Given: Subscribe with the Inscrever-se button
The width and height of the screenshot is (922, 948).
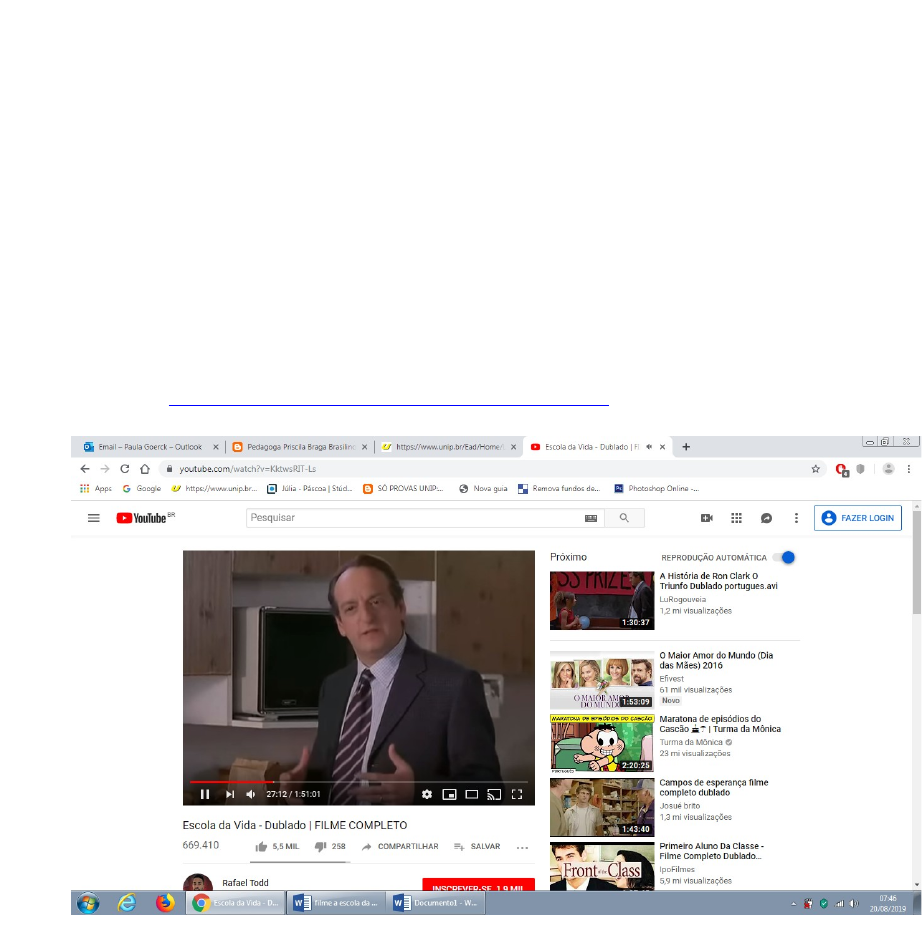Looking at the screenshot, I should 478,884.
